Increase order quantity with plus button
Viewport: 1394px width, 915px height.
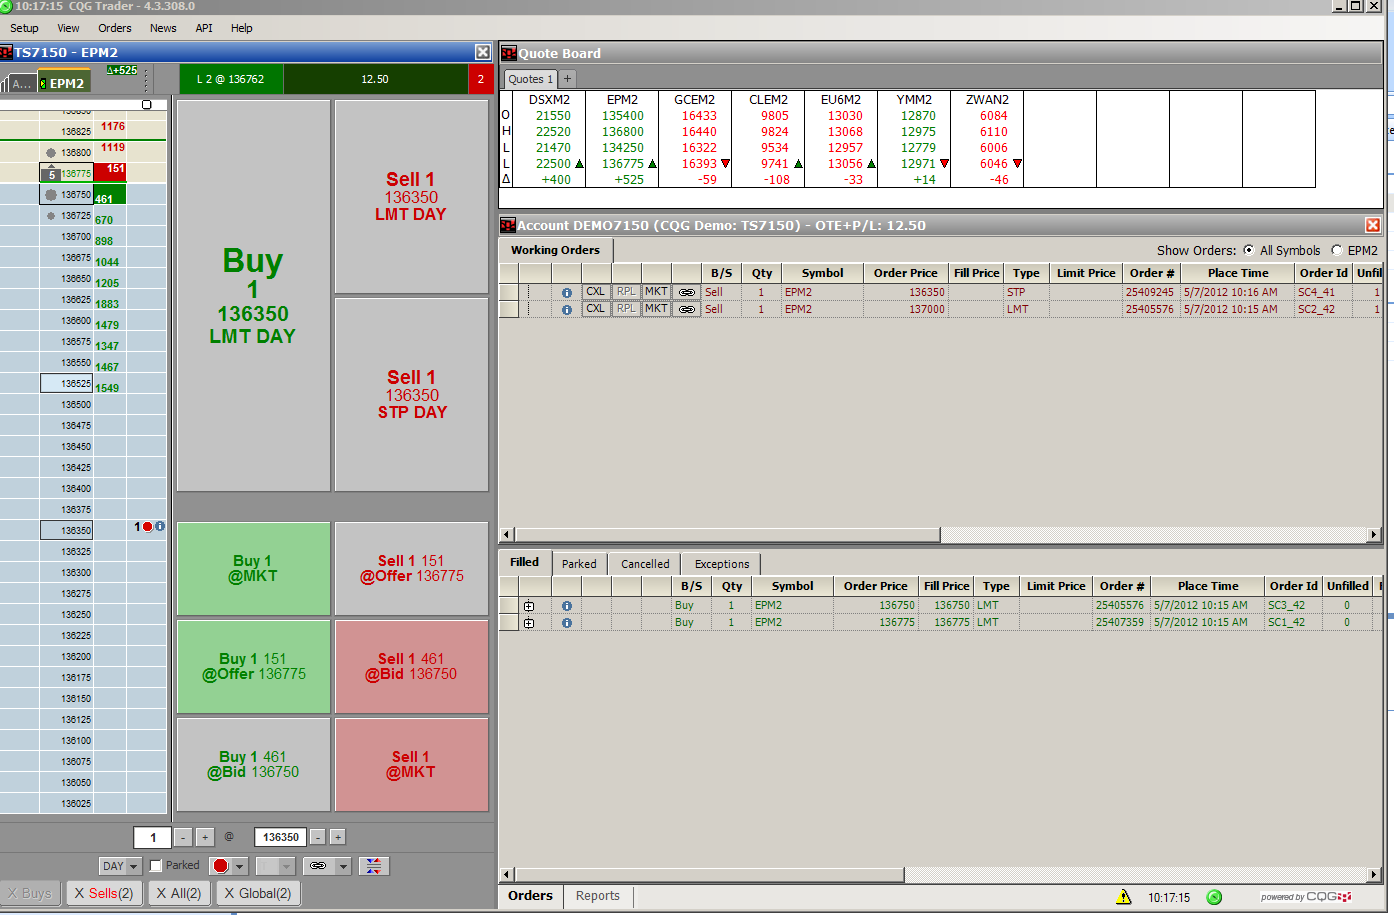[204, 837]
